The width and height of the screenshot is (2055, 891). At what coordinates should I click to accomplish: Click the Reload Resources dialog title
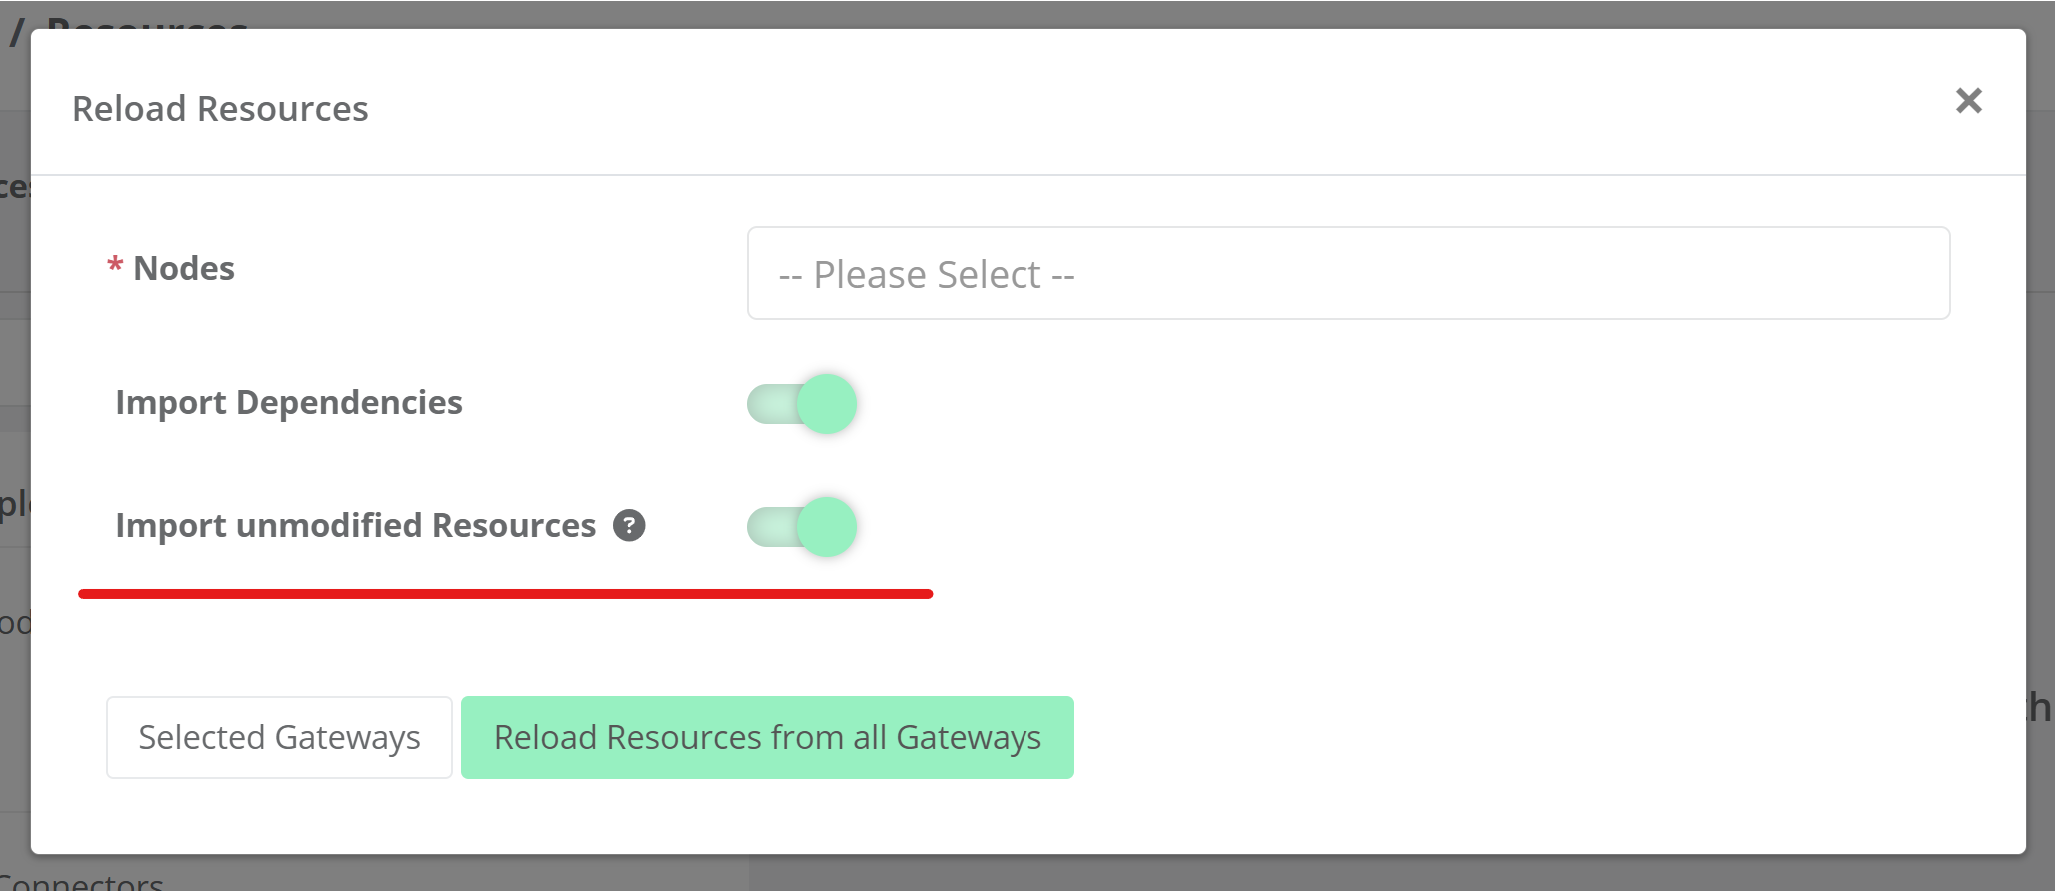[x=220, y=108]
